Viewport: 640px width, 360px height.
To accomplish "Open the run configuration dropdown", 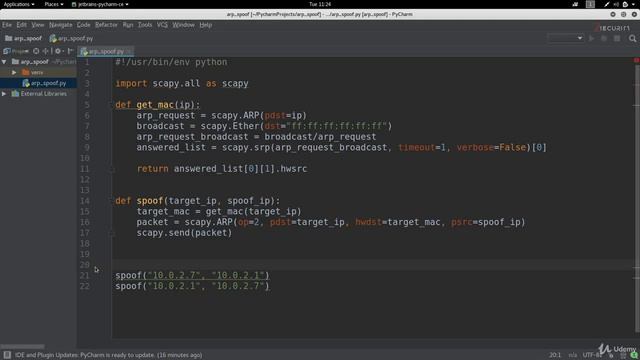I will (566, 38).
